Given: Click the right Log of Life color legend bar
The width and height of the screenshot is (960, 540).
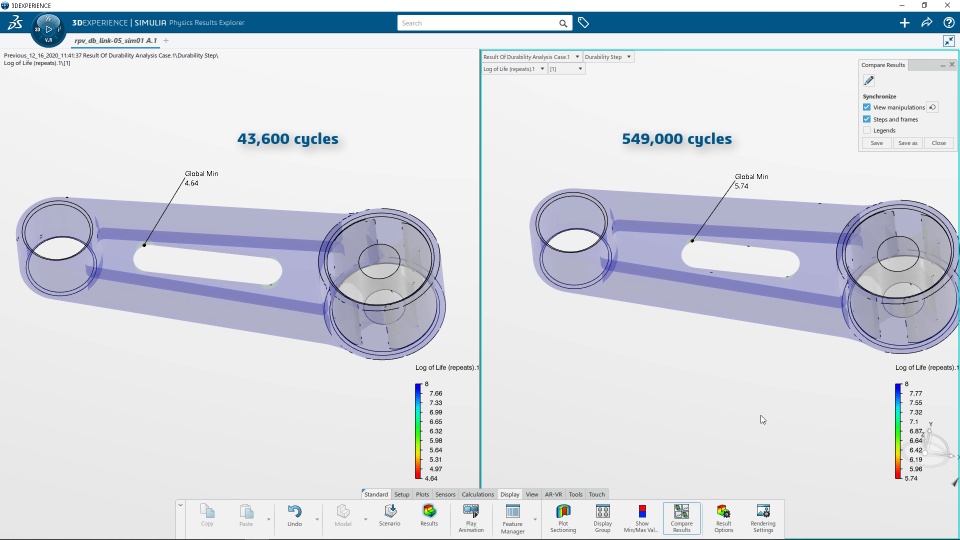Looking at the screenshot, I should [x=898, y=431].
